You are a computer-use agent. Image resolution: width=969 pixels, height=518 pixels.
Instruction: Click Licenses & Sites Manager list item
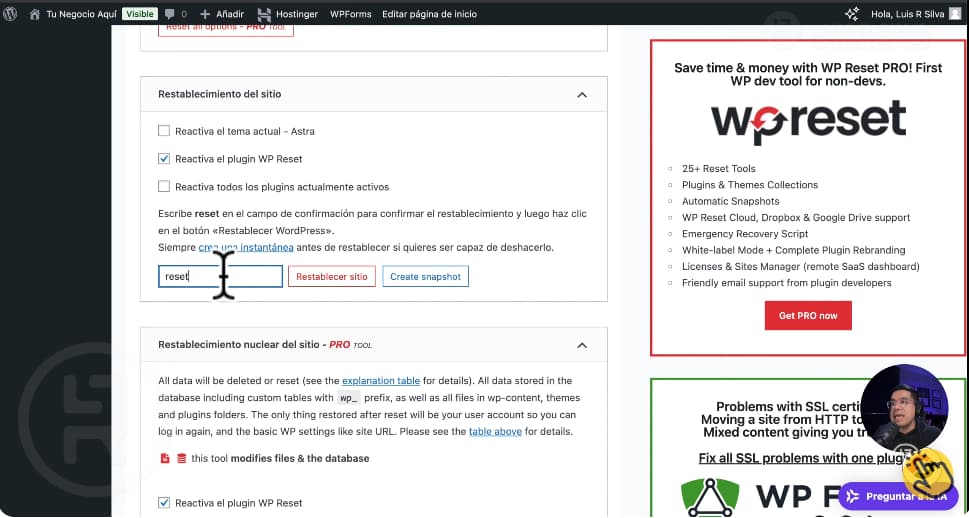(x=801, y=266)
